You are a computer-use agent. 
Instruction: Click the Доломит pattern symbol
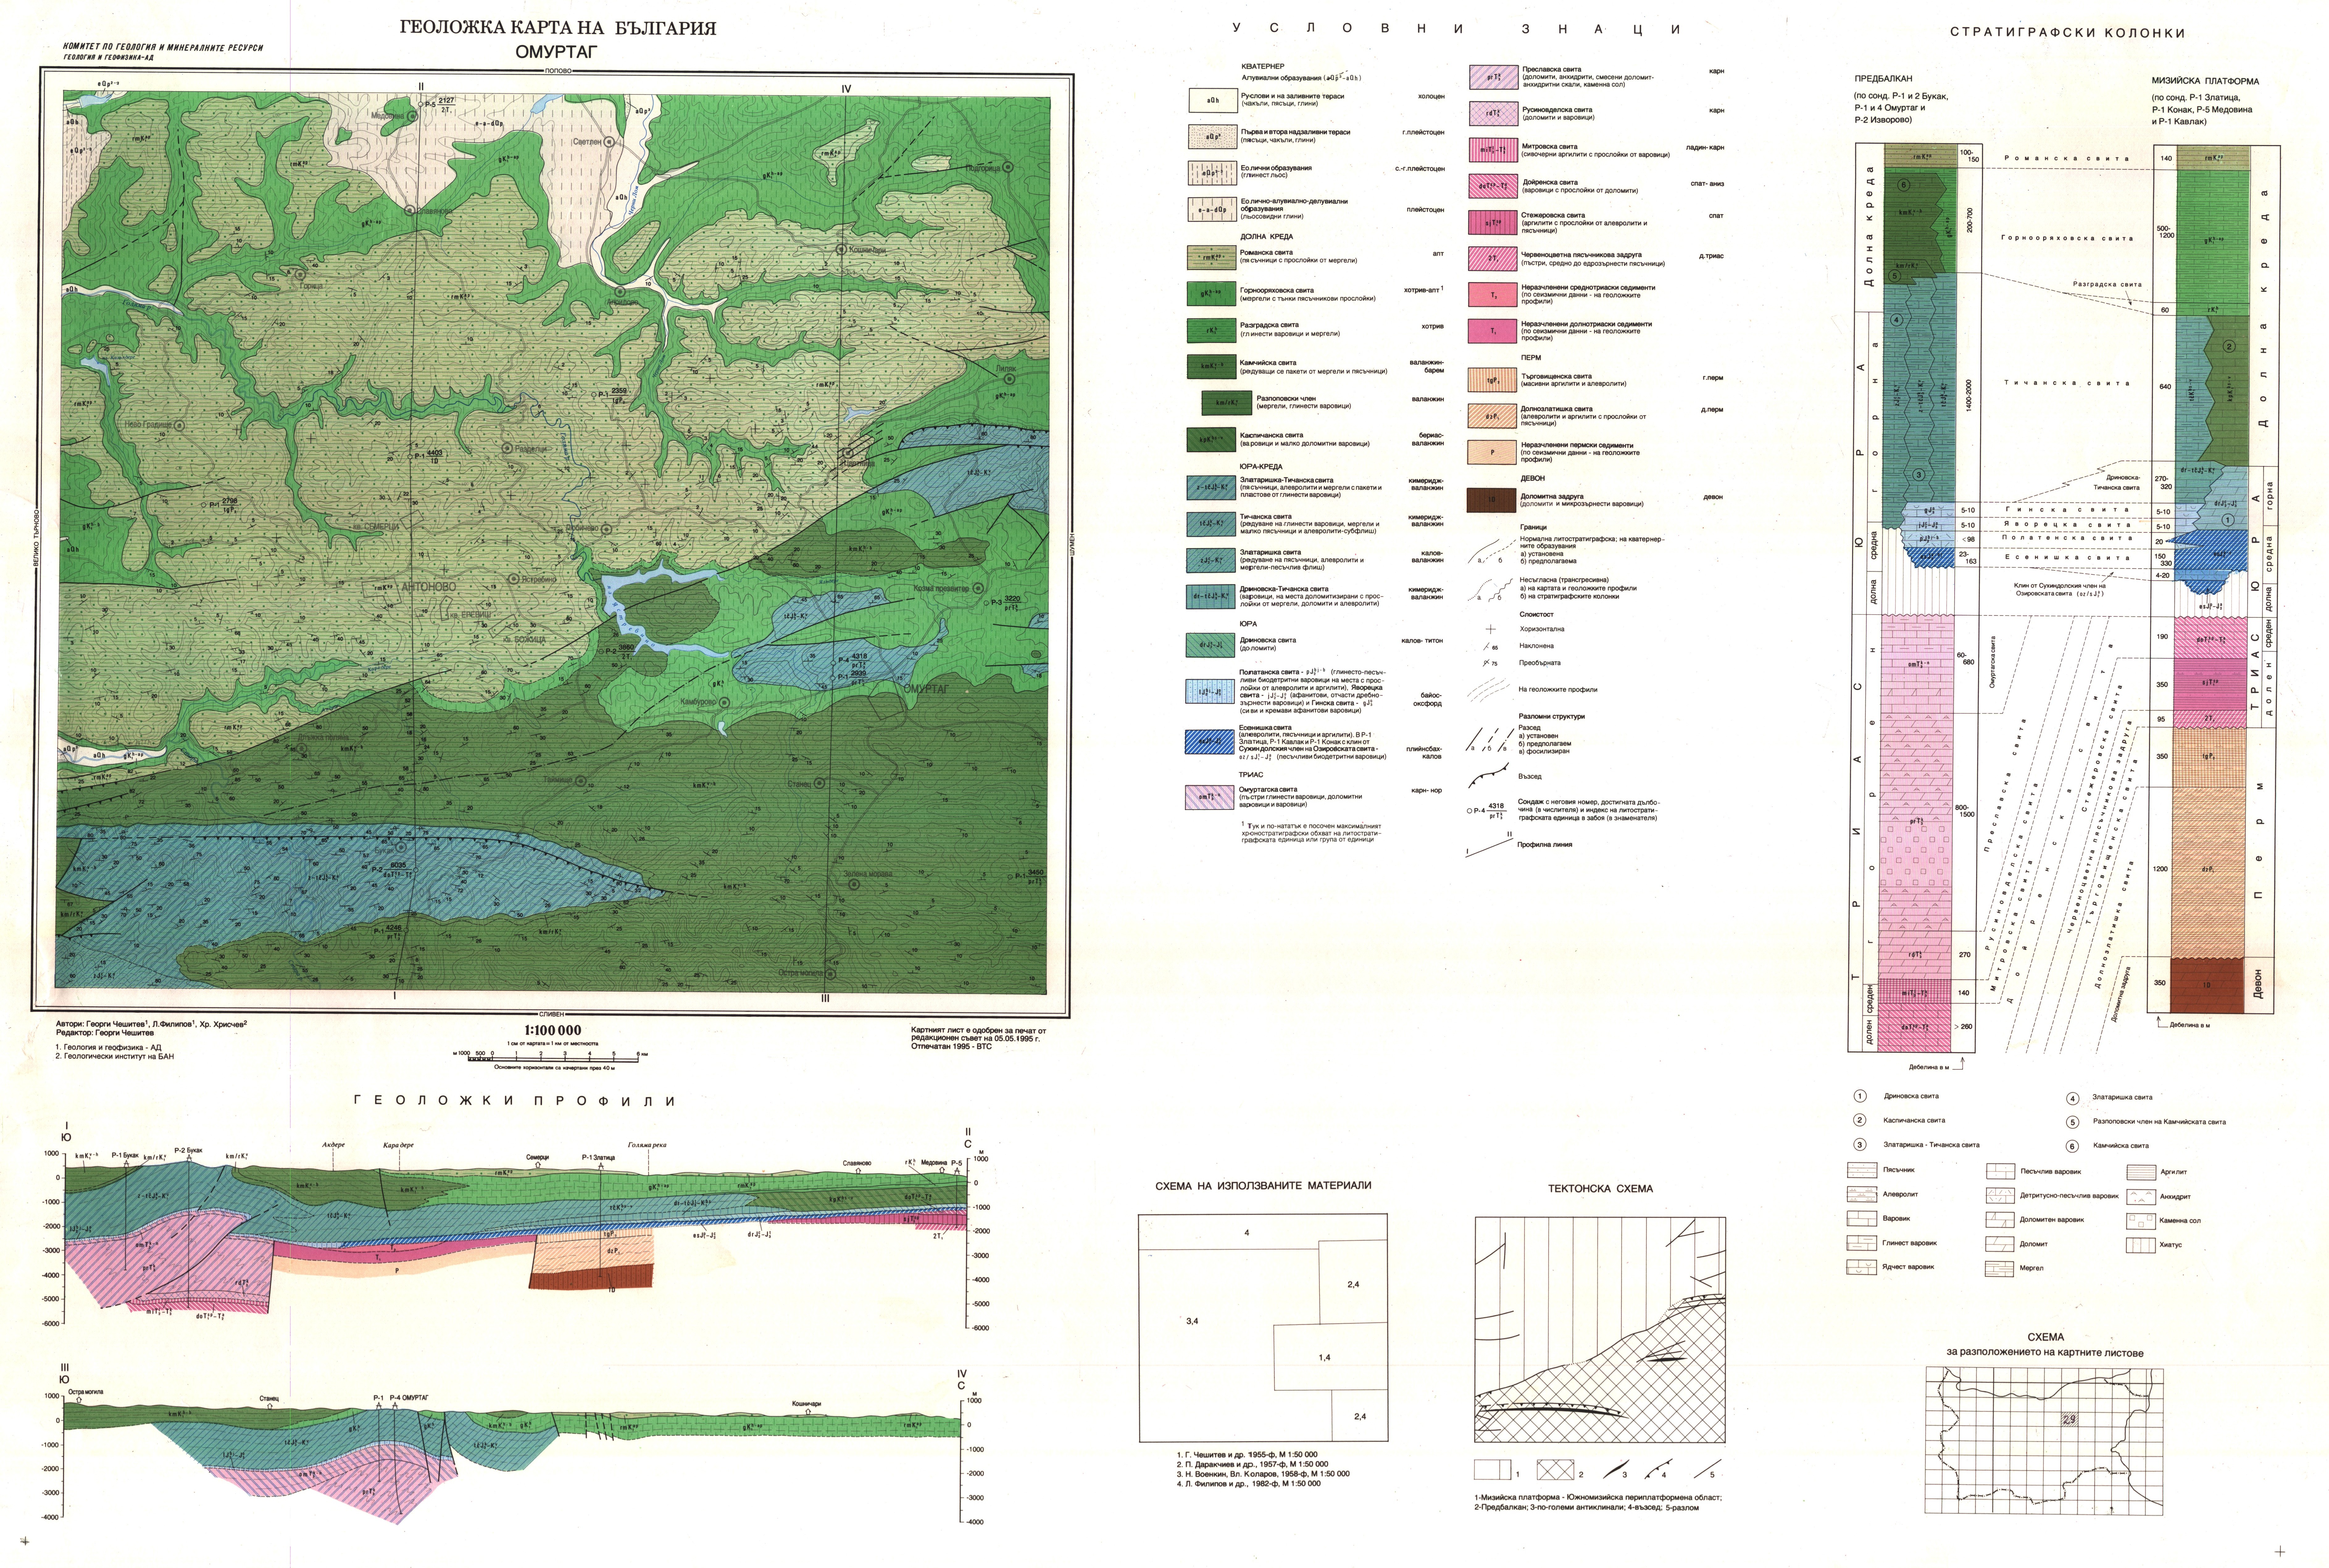click(2000, 1244)
